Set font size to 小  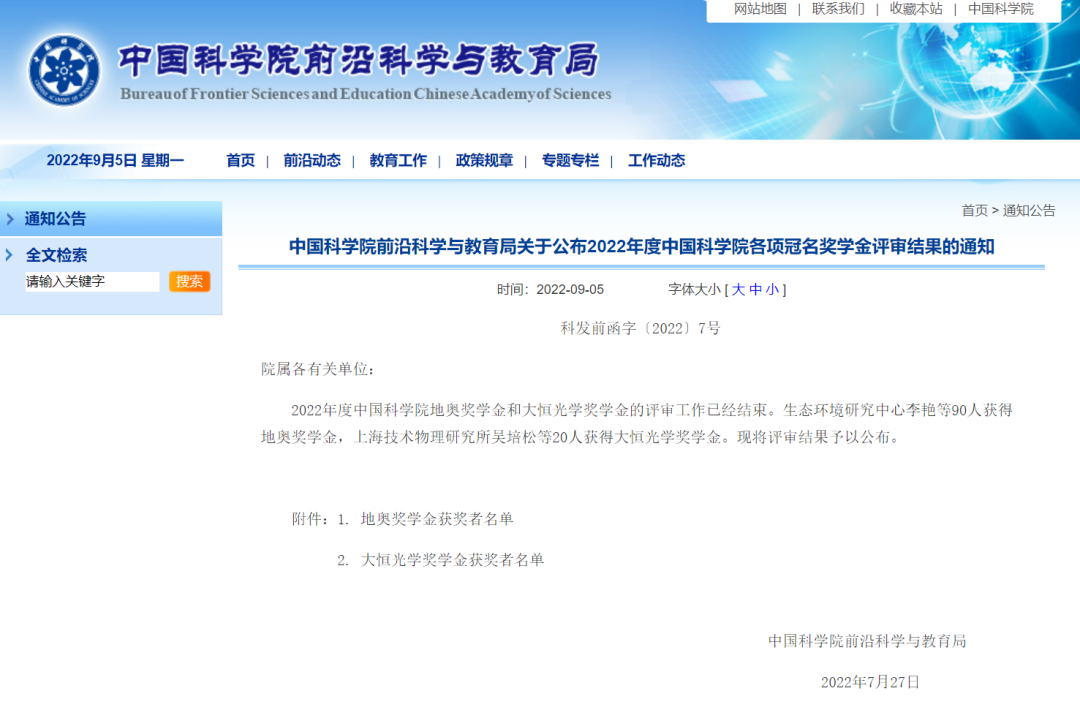pos(772,289)
